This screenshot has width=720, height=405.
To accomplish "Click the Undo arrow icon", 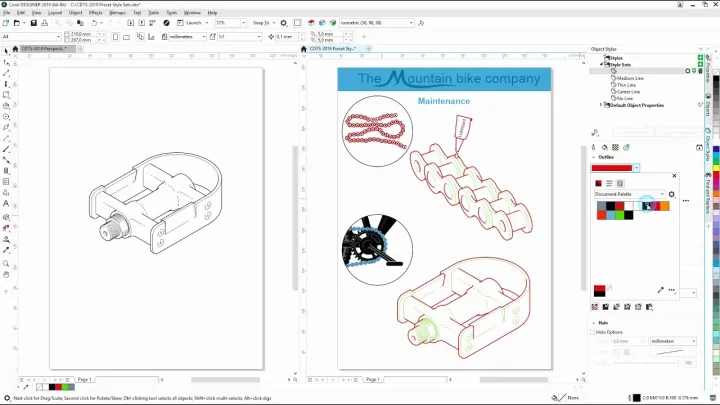I will click(94, 22).
